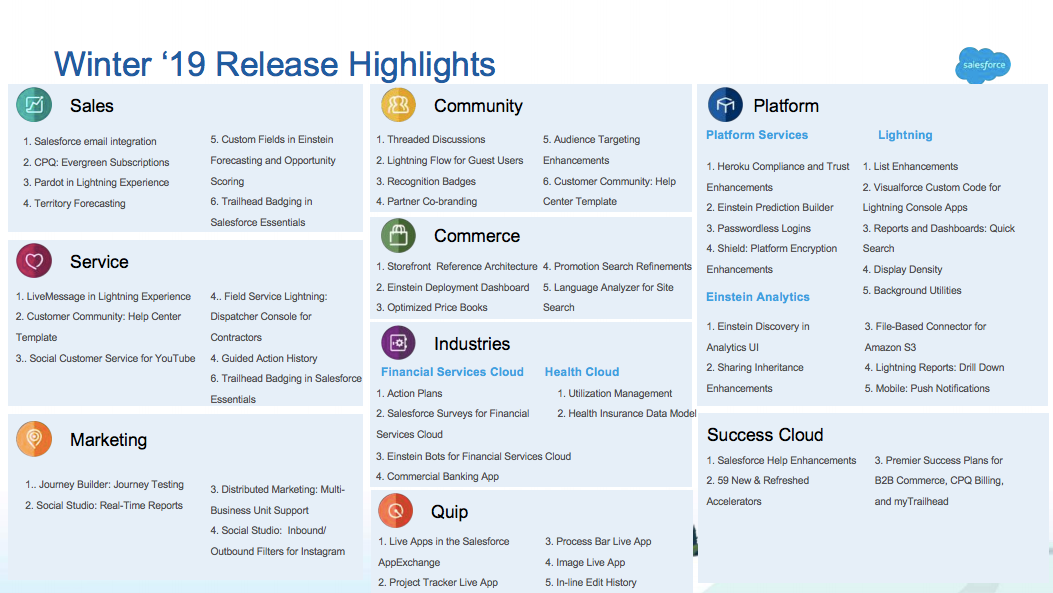Click 'Display Density' item

[902, 270]
